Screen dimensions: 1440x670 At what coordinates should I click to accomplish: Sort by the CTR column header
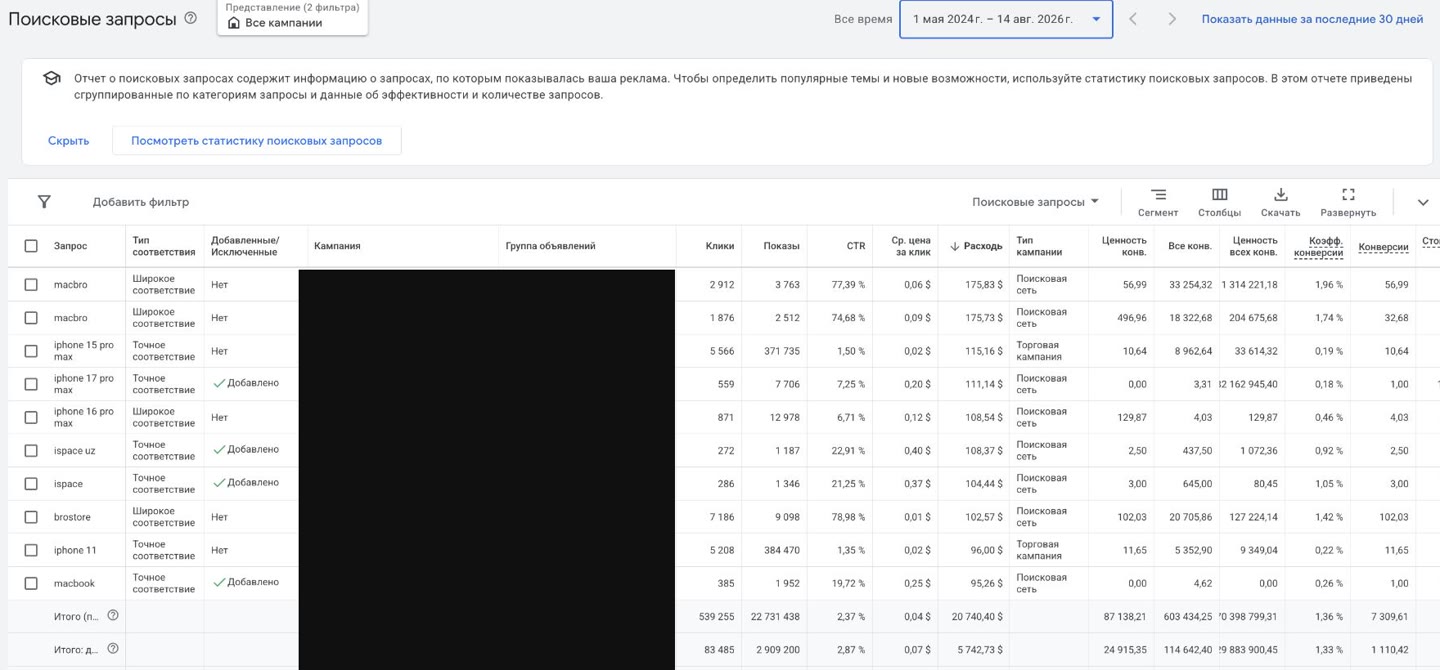(x=855, y=246)
